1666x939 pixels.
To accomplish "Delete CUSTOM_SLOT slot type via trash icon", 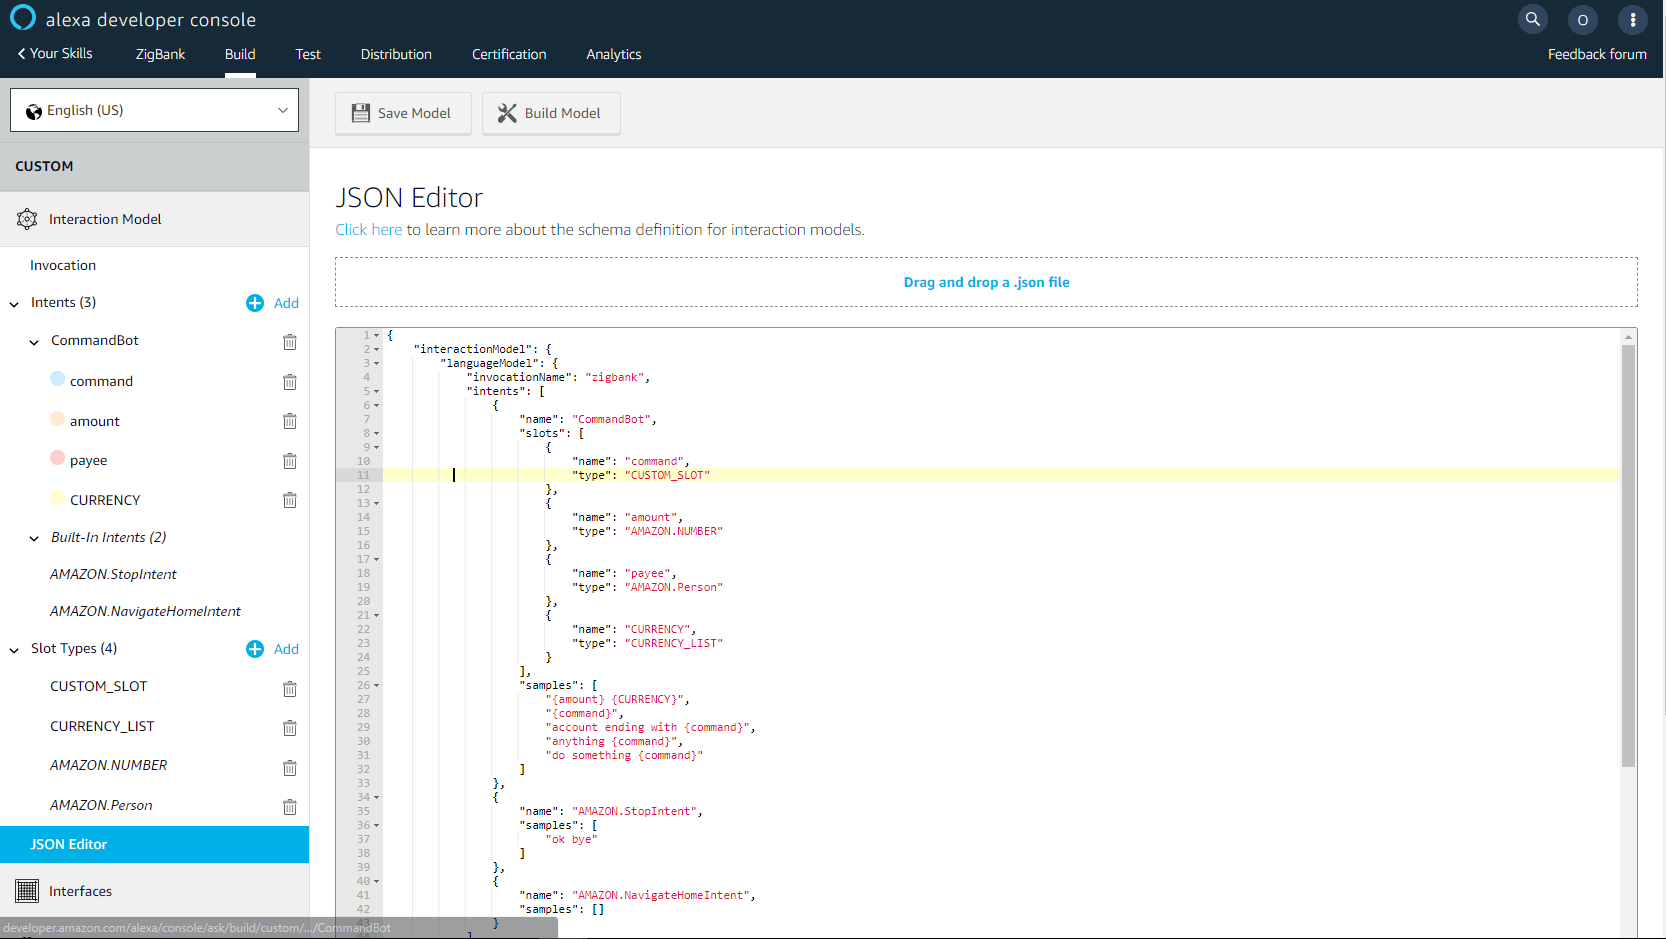I will tap(290, 689).
